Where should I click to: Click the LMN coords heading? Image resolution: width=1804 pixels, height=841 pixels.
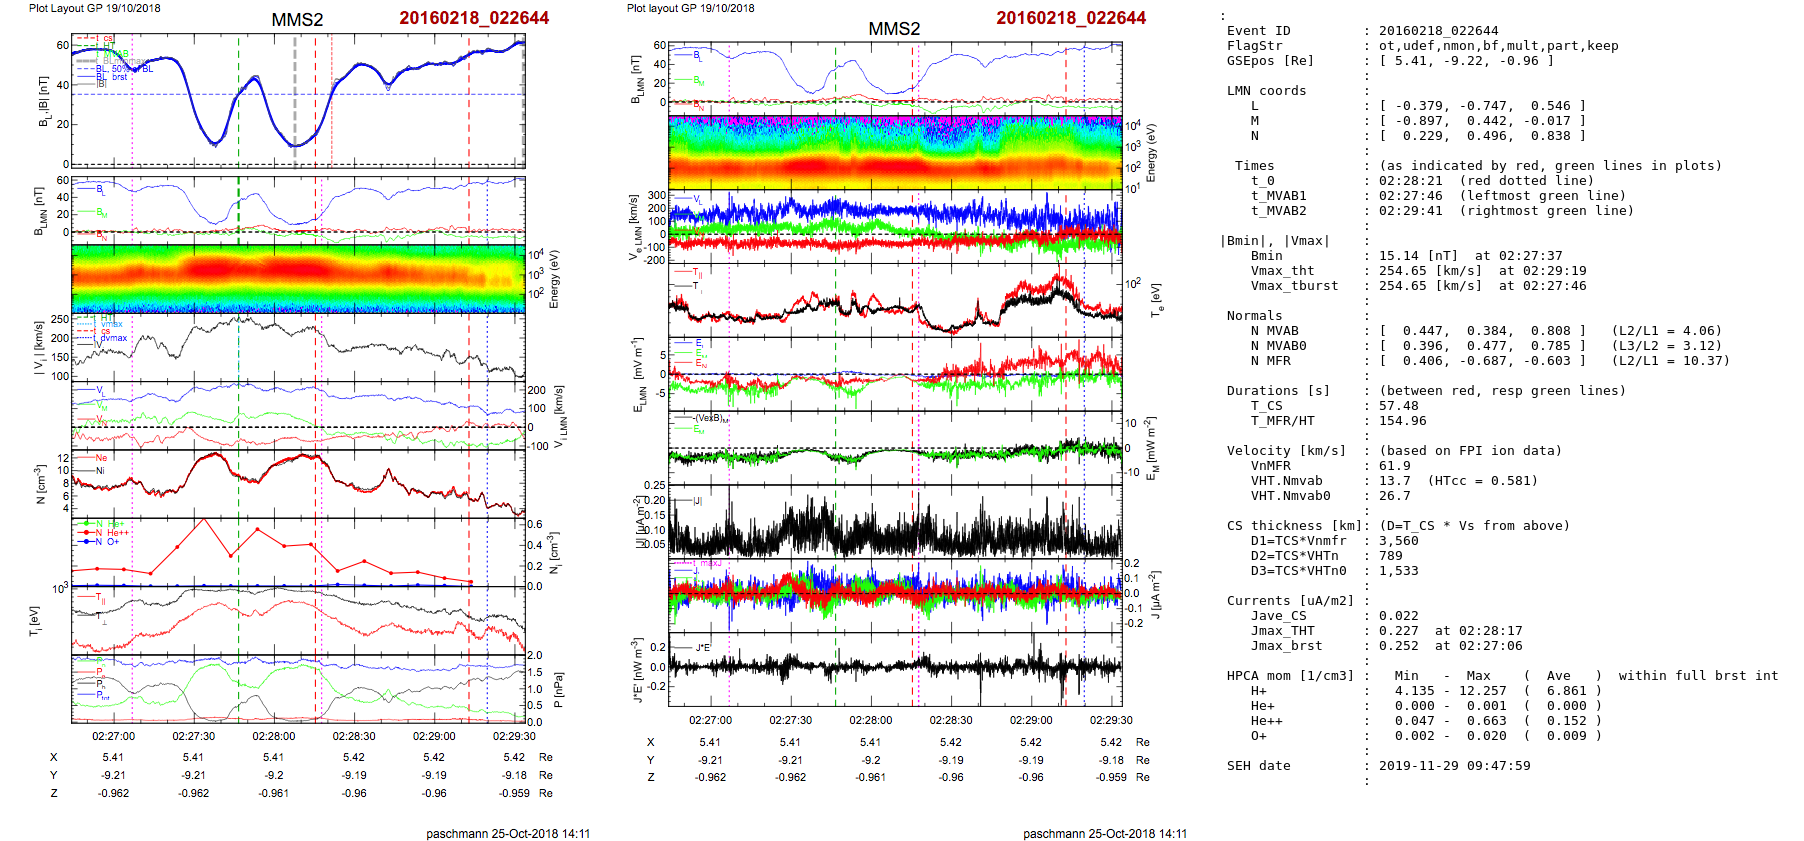click(x=1266, y=91)
